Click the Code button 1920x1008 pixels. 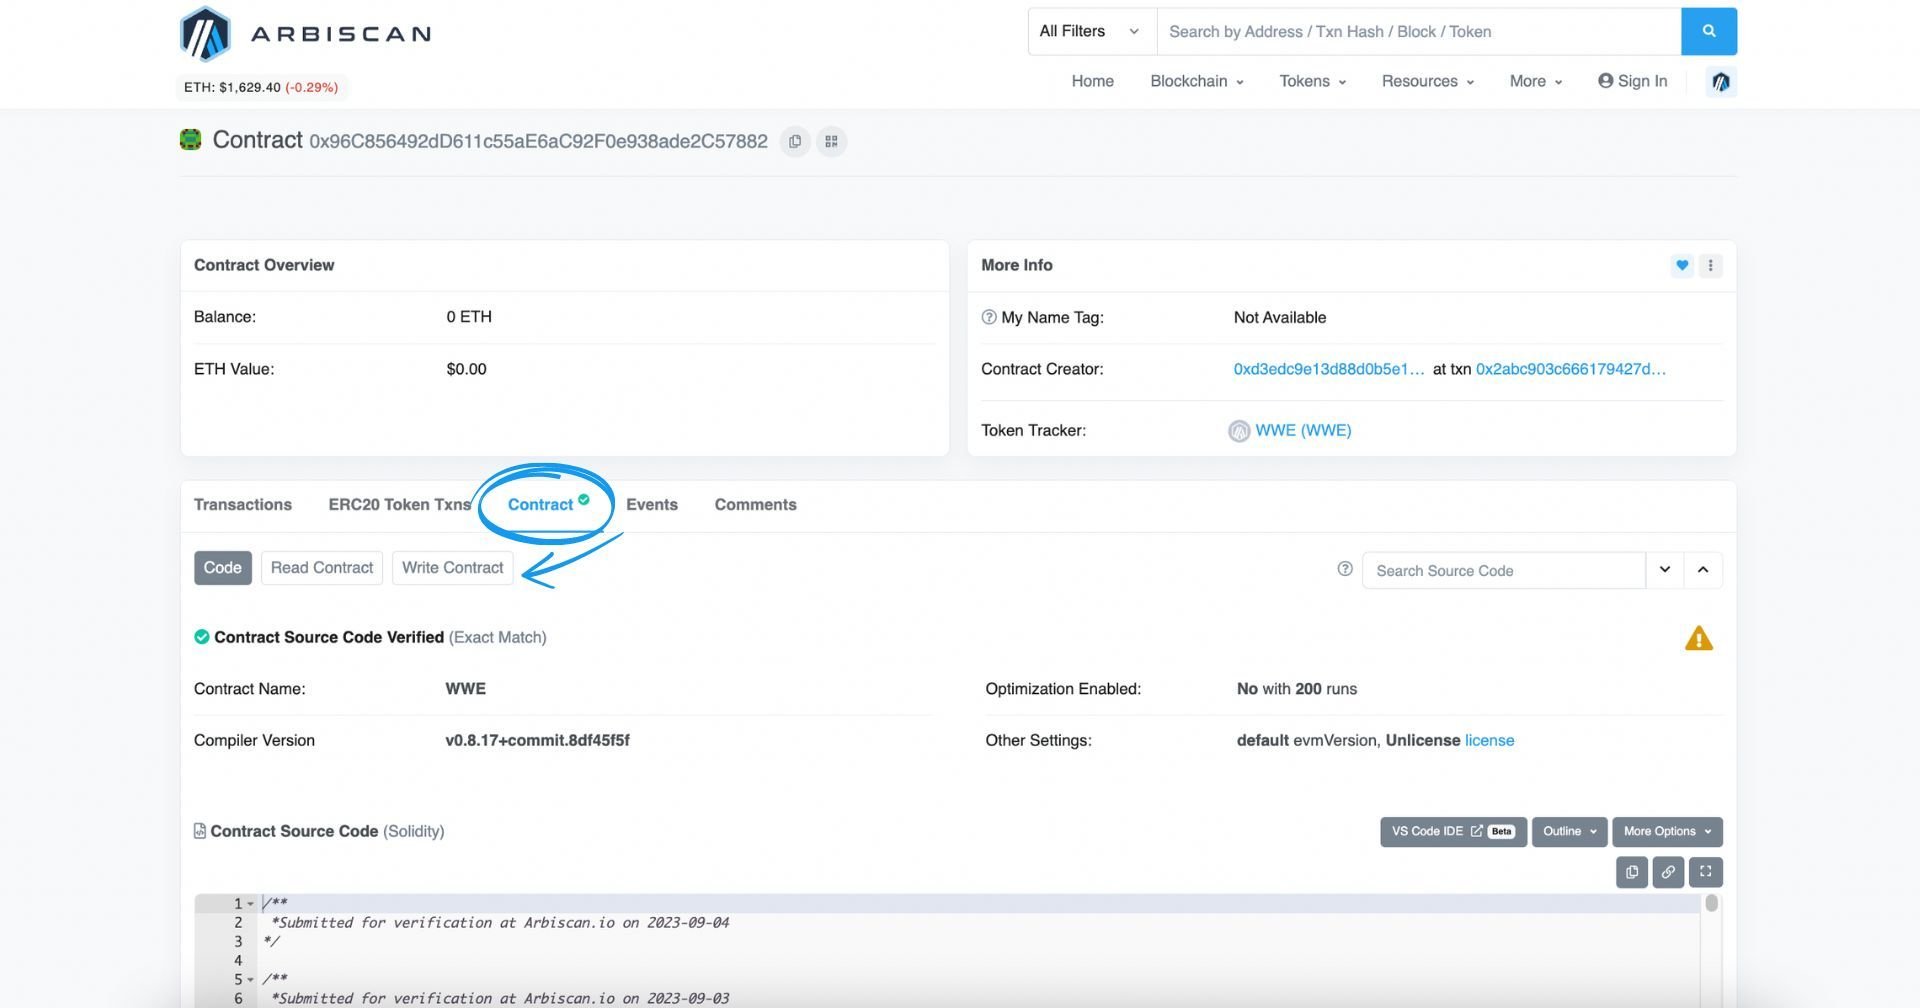[222, 568]
